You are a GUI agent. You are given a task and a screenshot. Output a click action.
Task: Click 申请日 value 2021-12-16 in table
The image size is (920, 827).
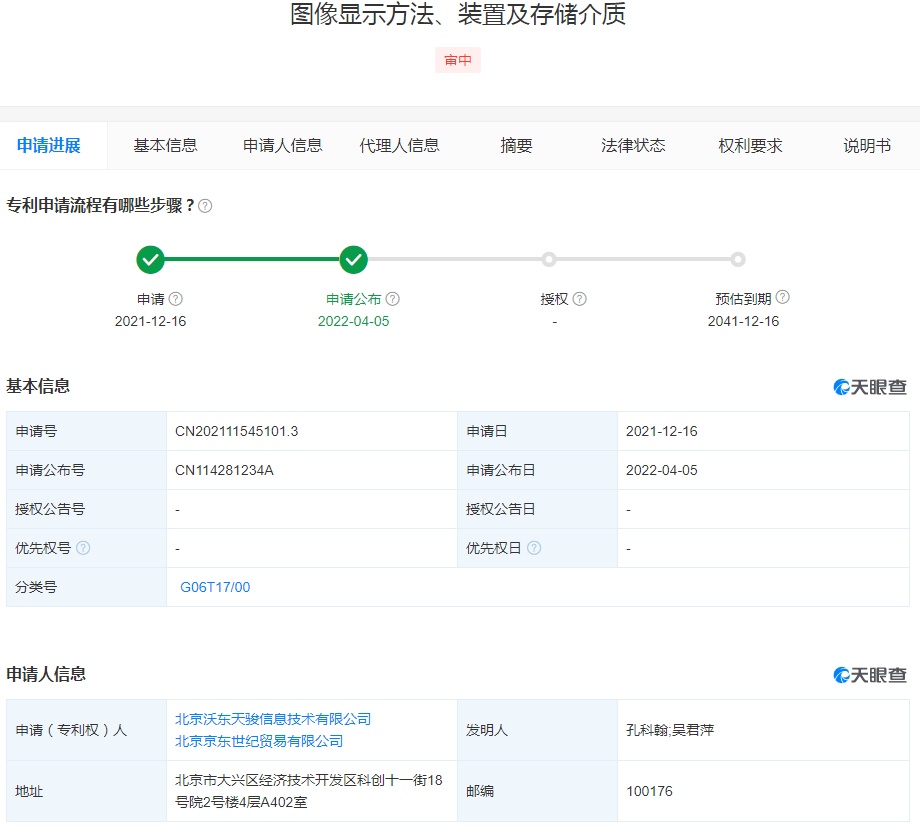click(662, 431)
